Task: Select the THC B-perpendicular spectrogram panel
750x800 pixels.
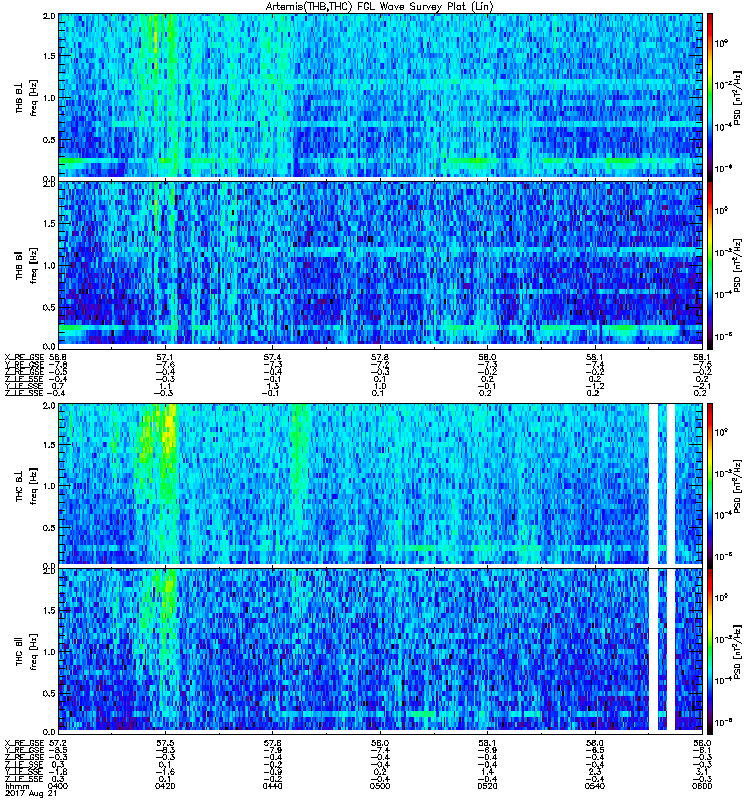Action: [381, 484]
